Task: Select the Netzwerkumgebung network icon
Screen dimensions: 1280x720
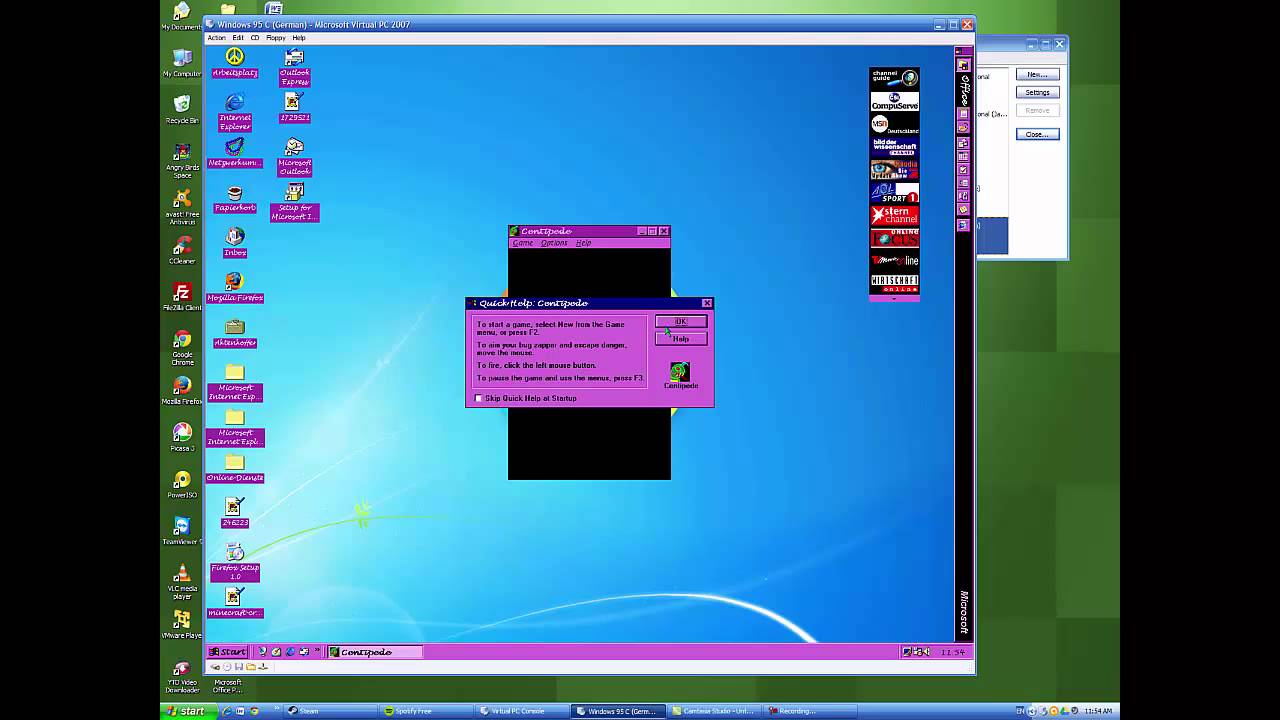Action: point(235,152)
